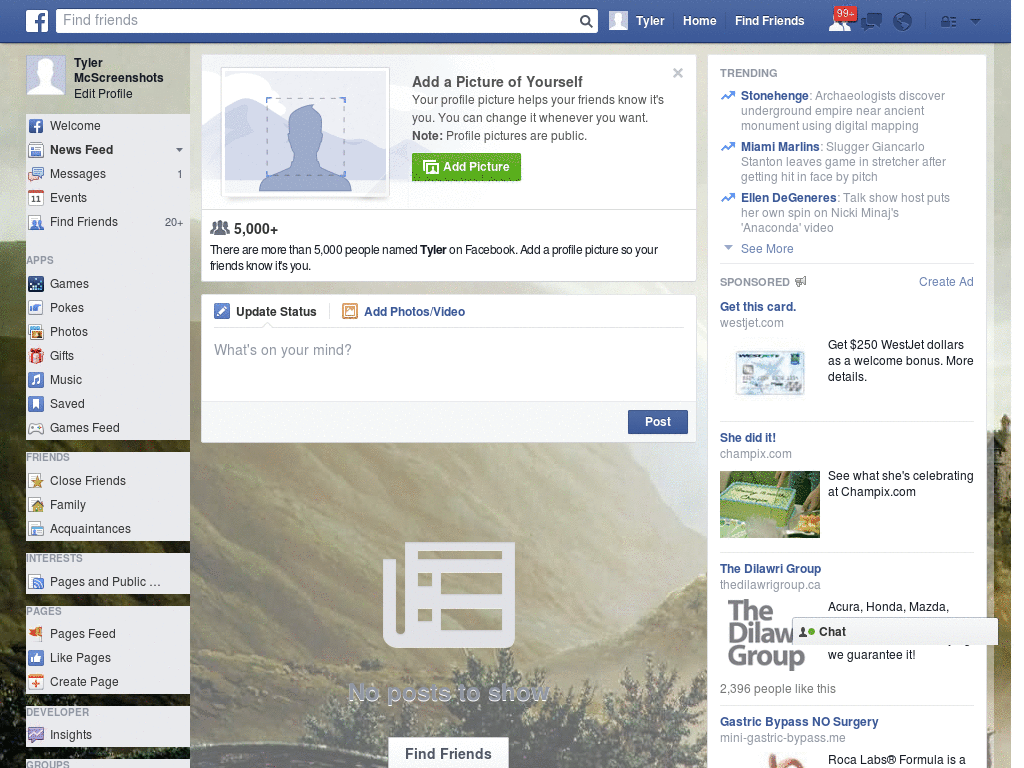The height and width of the screenshot is (768, 1024).
Task: Click the Pages Feed icon
Action: click(x=36, y=633)
